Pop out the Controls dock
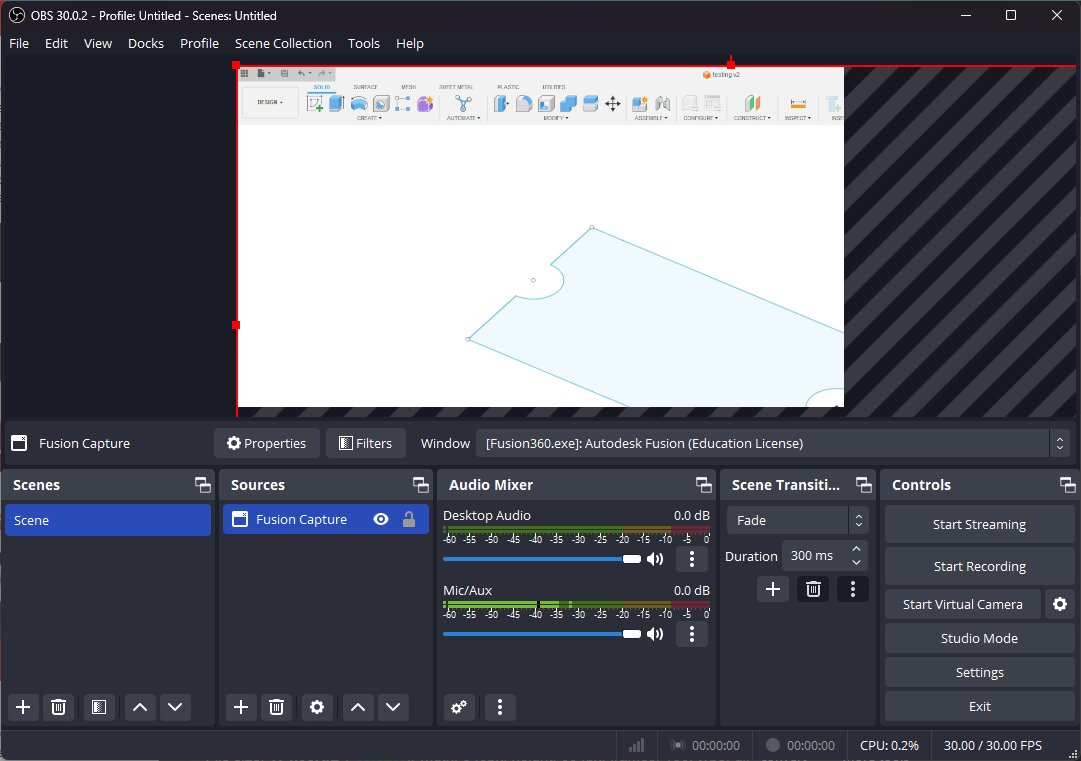This screenshot has width=1081, height=761. [1068, 485]
